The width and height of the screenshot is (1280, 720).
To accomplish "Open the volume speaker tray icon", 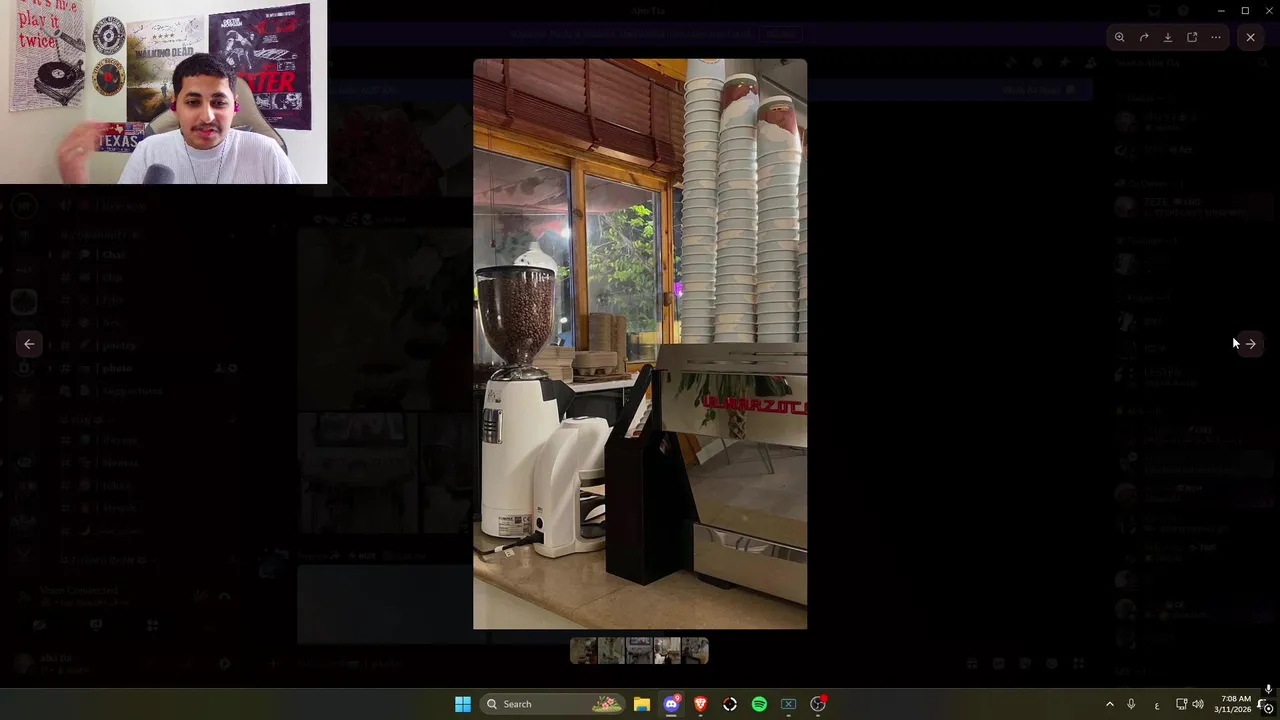I will point(1198,704).
